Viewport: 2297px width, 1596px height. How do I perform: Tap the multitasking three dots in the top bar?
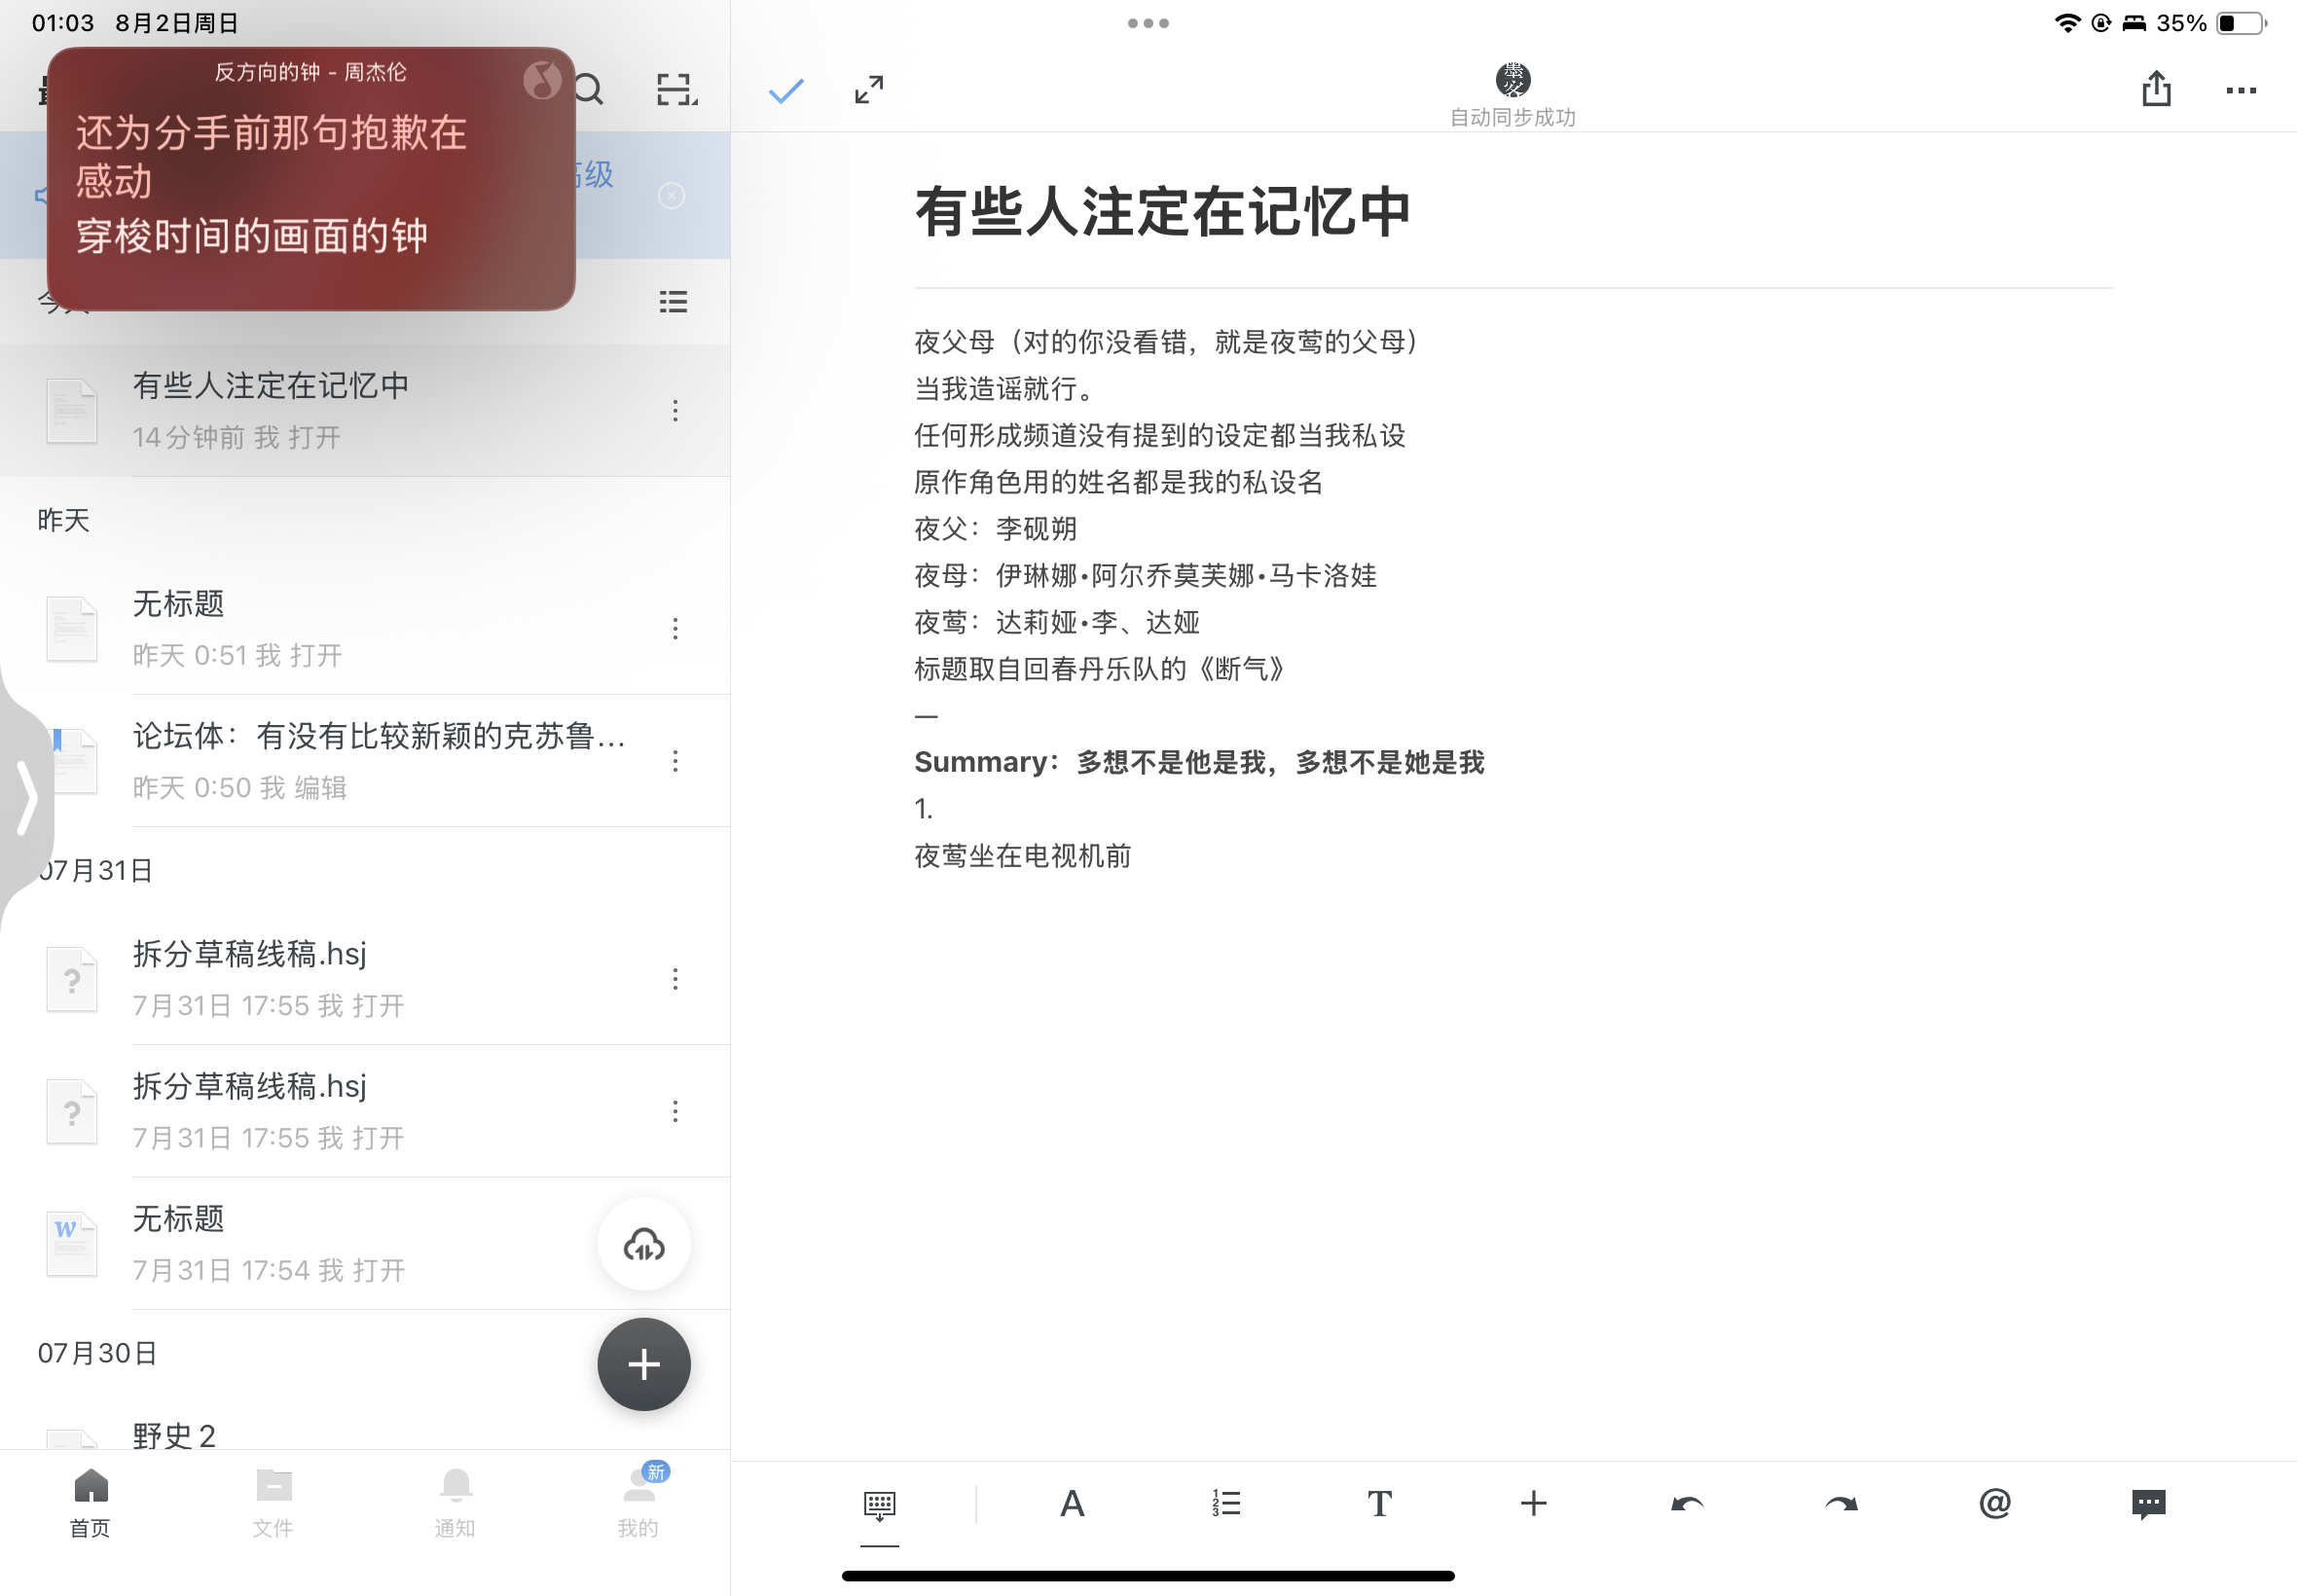1148,23
